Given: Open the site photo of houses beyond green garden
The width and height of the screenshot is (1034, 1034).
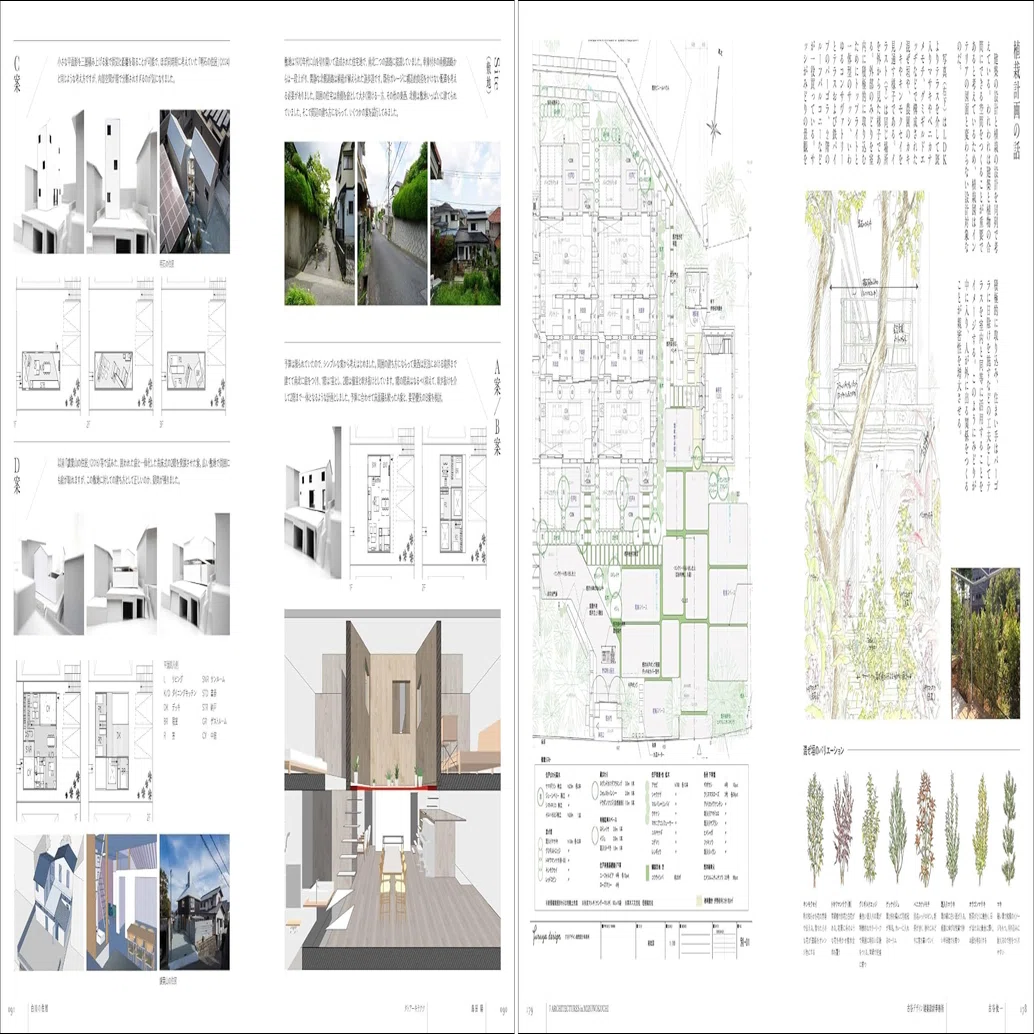Looking at the screenshot, I should 465,223.
